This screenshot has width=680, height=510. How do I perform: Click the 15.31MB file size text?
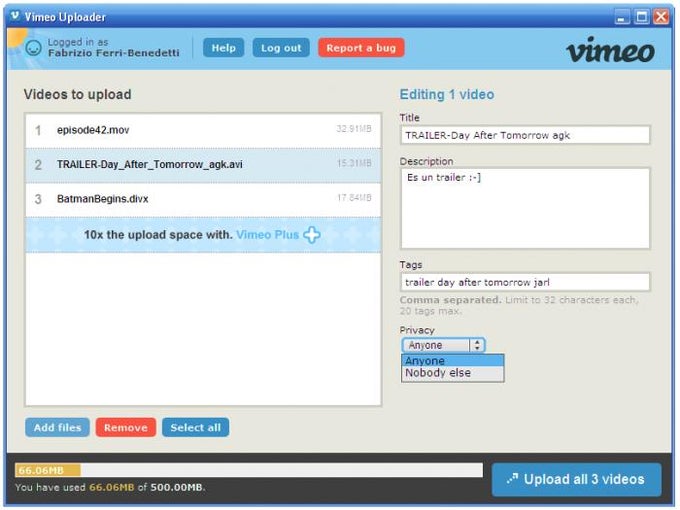click(354, 163)
